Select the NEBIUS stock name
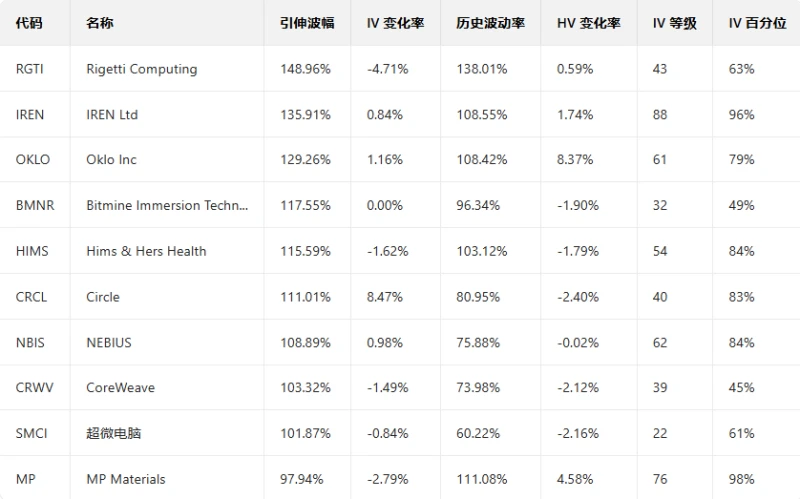800x499 pixels. pyautogui.click(x=109, y=342)
